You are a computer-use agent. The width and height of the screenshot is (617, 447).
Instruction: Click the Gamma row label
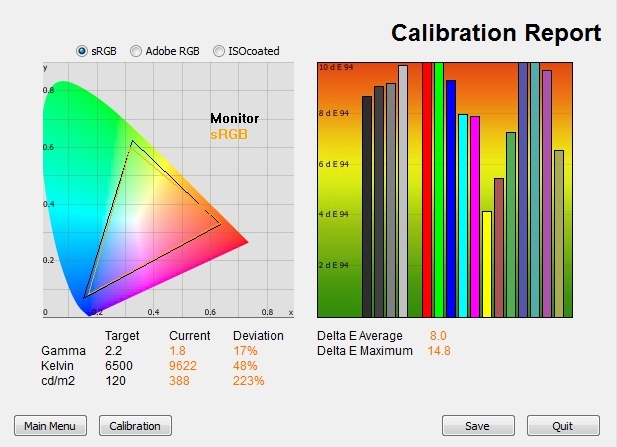(x=63, y=351)
